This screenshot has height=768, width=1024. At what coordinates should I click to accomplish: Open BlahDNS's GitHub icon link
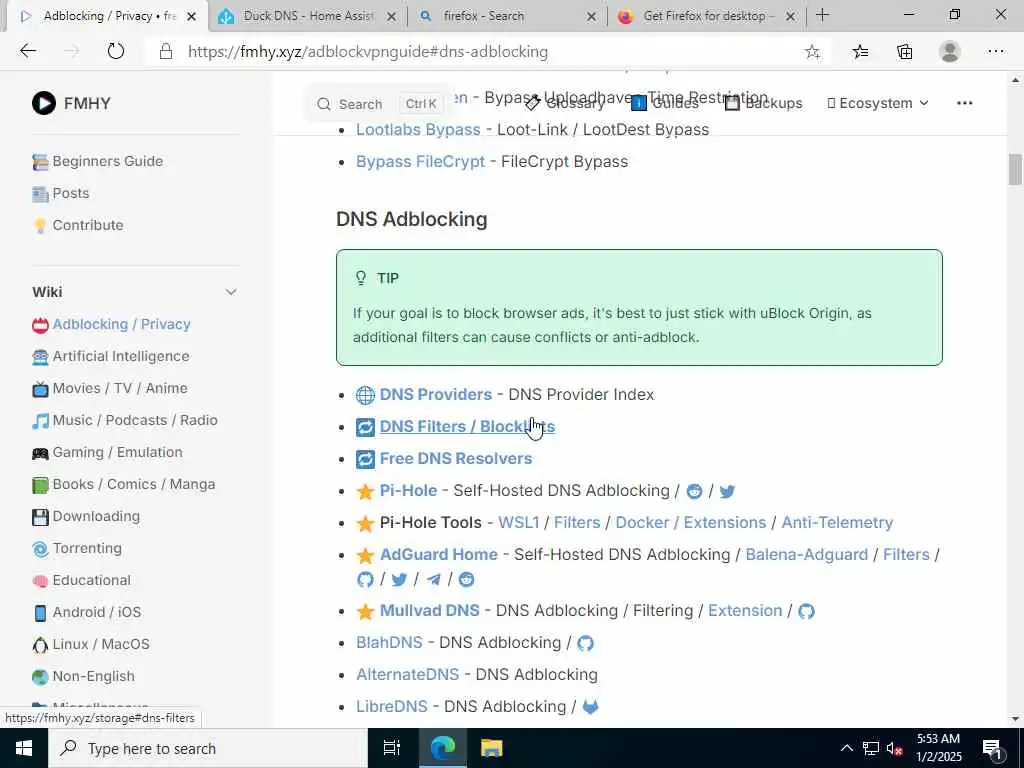pos(585,643)
